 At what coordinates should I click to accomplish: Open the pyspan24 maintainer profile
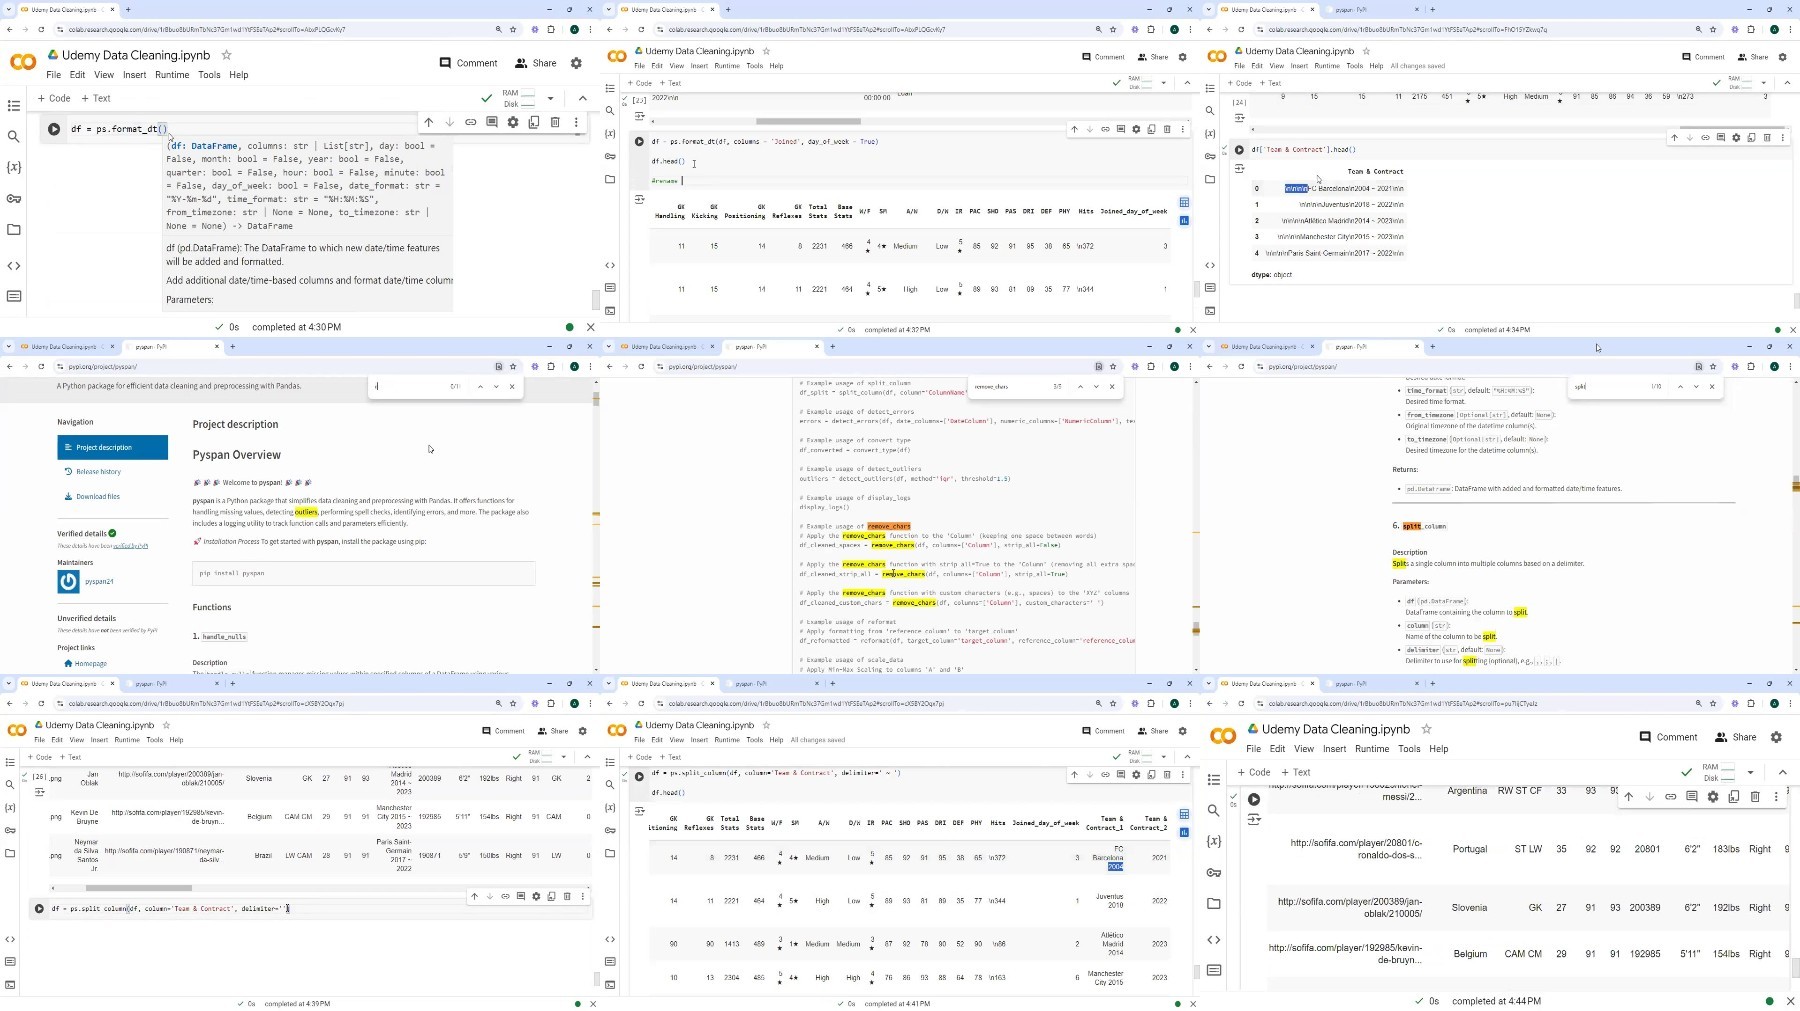point(99,581)
